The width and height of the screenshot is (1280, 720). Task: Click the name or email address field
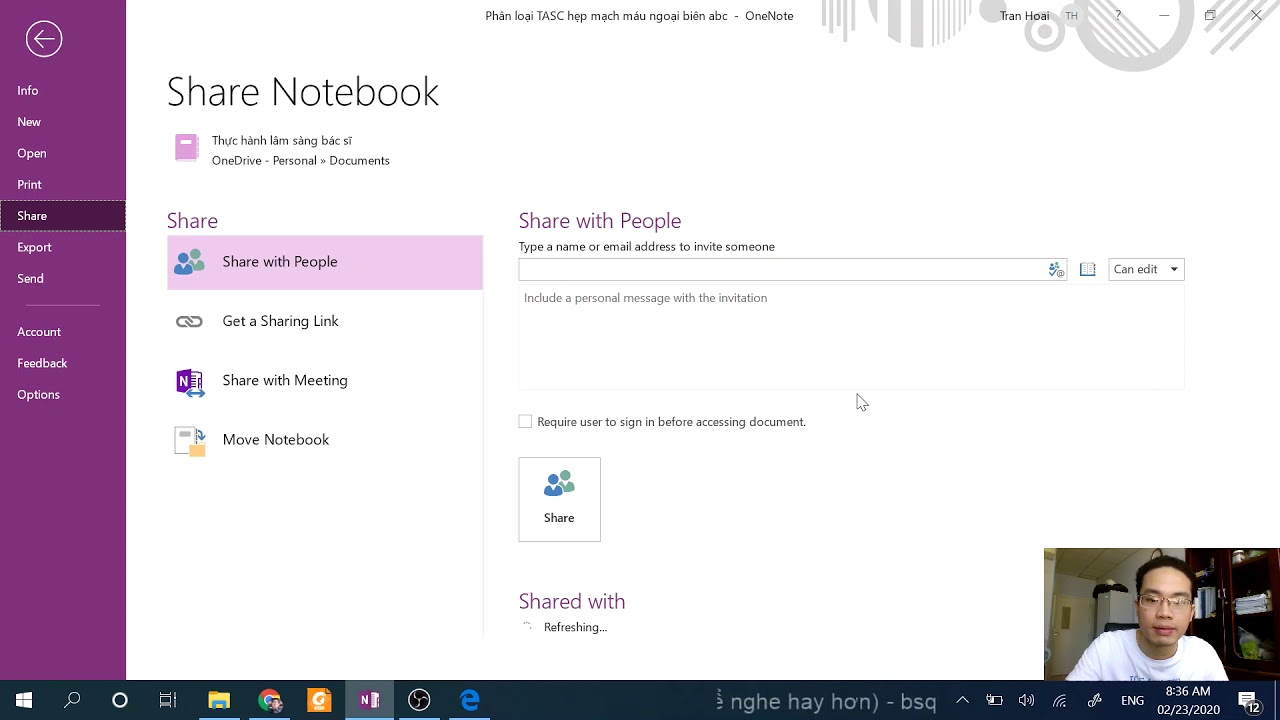tap(782, 269)
